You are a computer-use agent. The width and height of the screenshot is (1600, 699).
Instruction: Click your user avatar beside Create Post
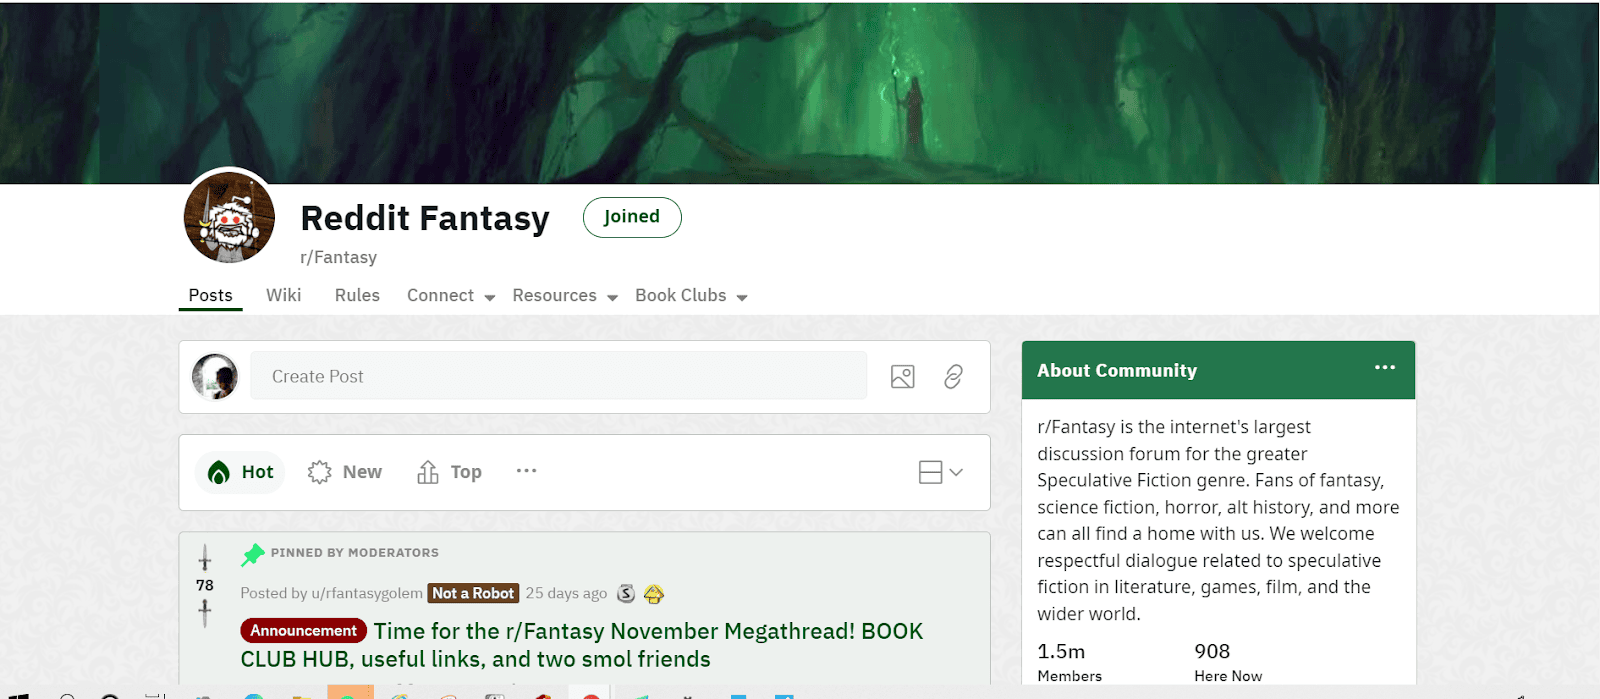[x=215, y=377]
